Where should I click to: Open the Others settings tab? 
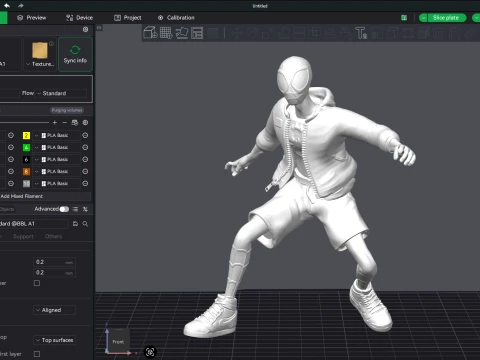(53, 236)
